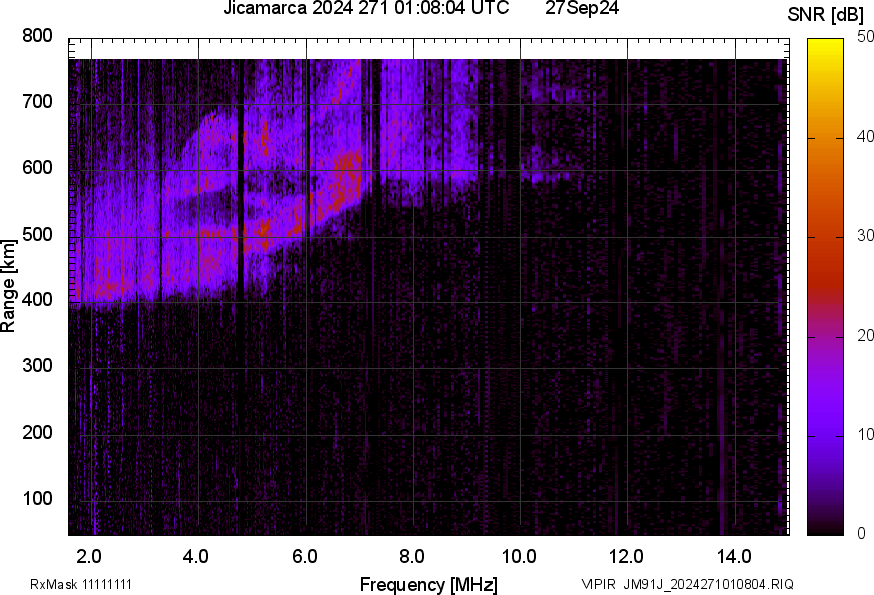Click range tick label '800'
The height and width of the screenshot is (595, 874).
pos(37,36)
